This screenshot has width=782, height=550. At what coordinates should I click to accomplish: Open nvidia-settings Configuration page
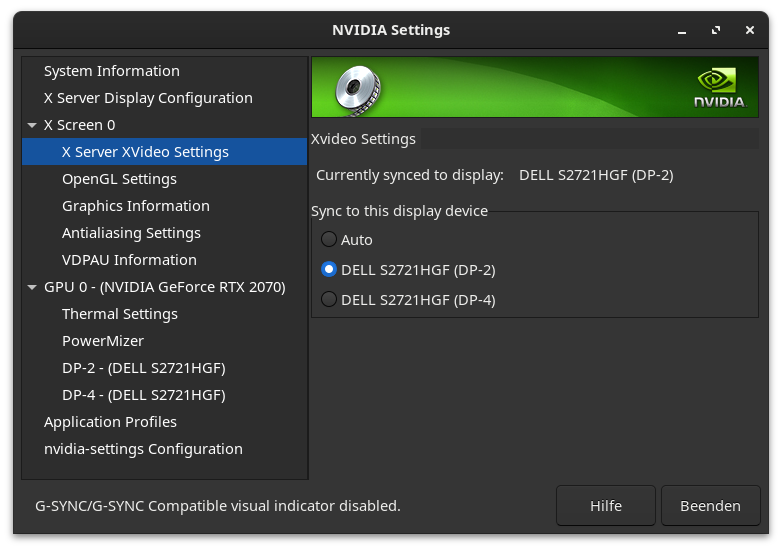(x=165, y=449)
